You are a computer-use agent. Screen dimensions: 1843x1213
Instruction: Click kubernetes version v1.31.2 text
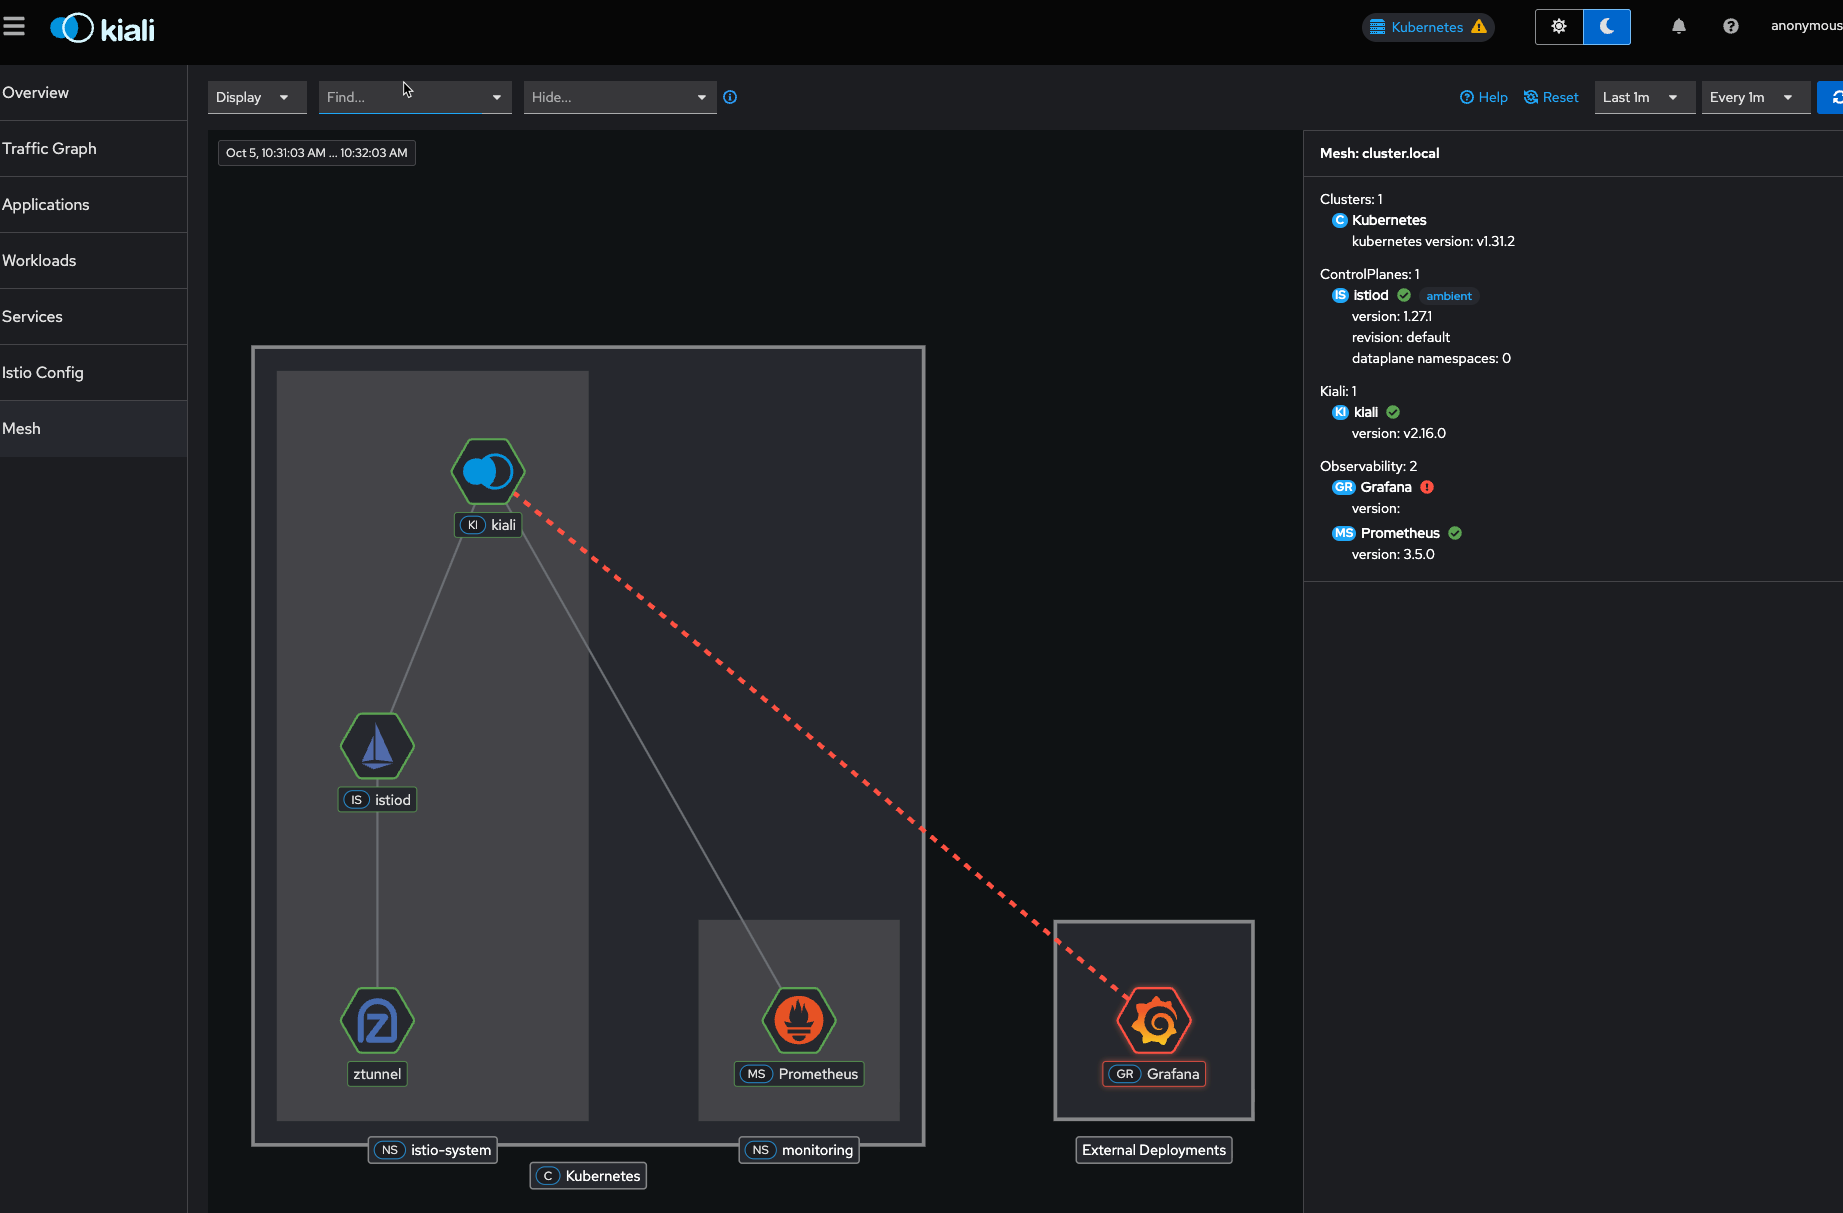(x=1433, y=241)
